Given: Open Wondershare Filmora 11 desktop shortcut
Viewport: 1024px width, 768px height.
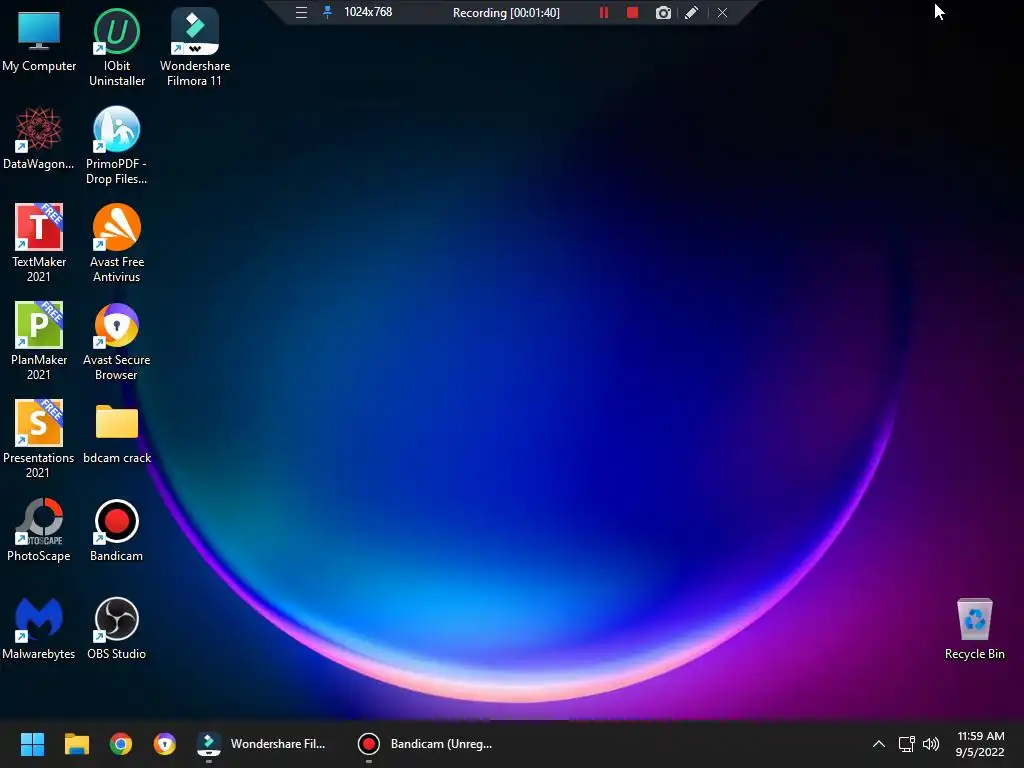Looking at the screenshot, I should (x=195, y=47).
